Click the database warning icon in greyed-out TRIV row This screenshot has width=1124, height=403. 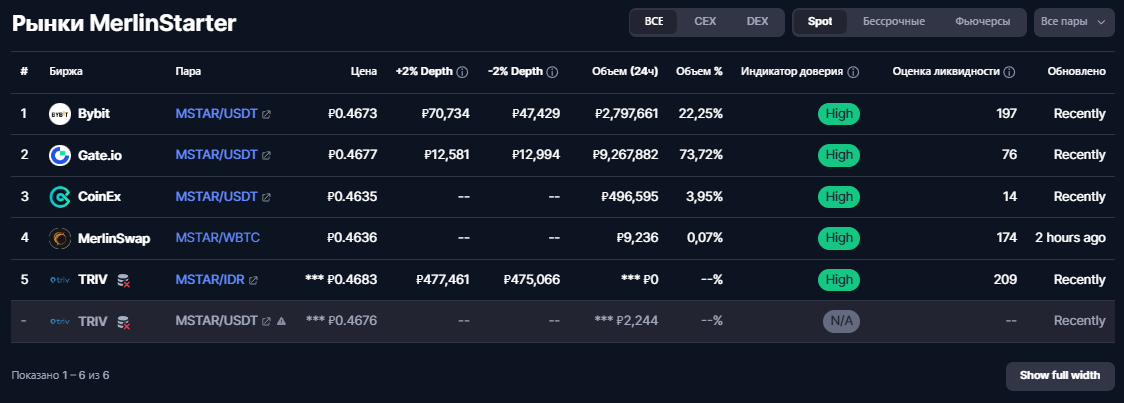click(123, 322)
